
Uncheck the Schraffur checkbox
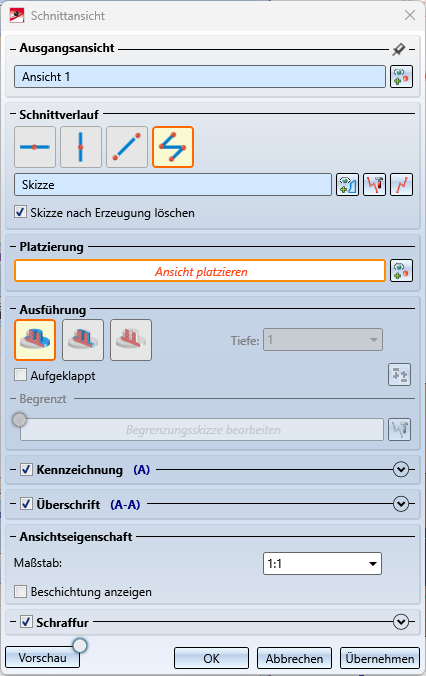click(26, 622)
